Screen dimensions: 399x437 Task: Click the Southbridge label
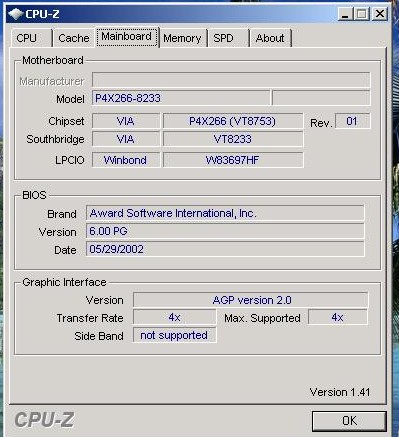click(x=55, y=139)
